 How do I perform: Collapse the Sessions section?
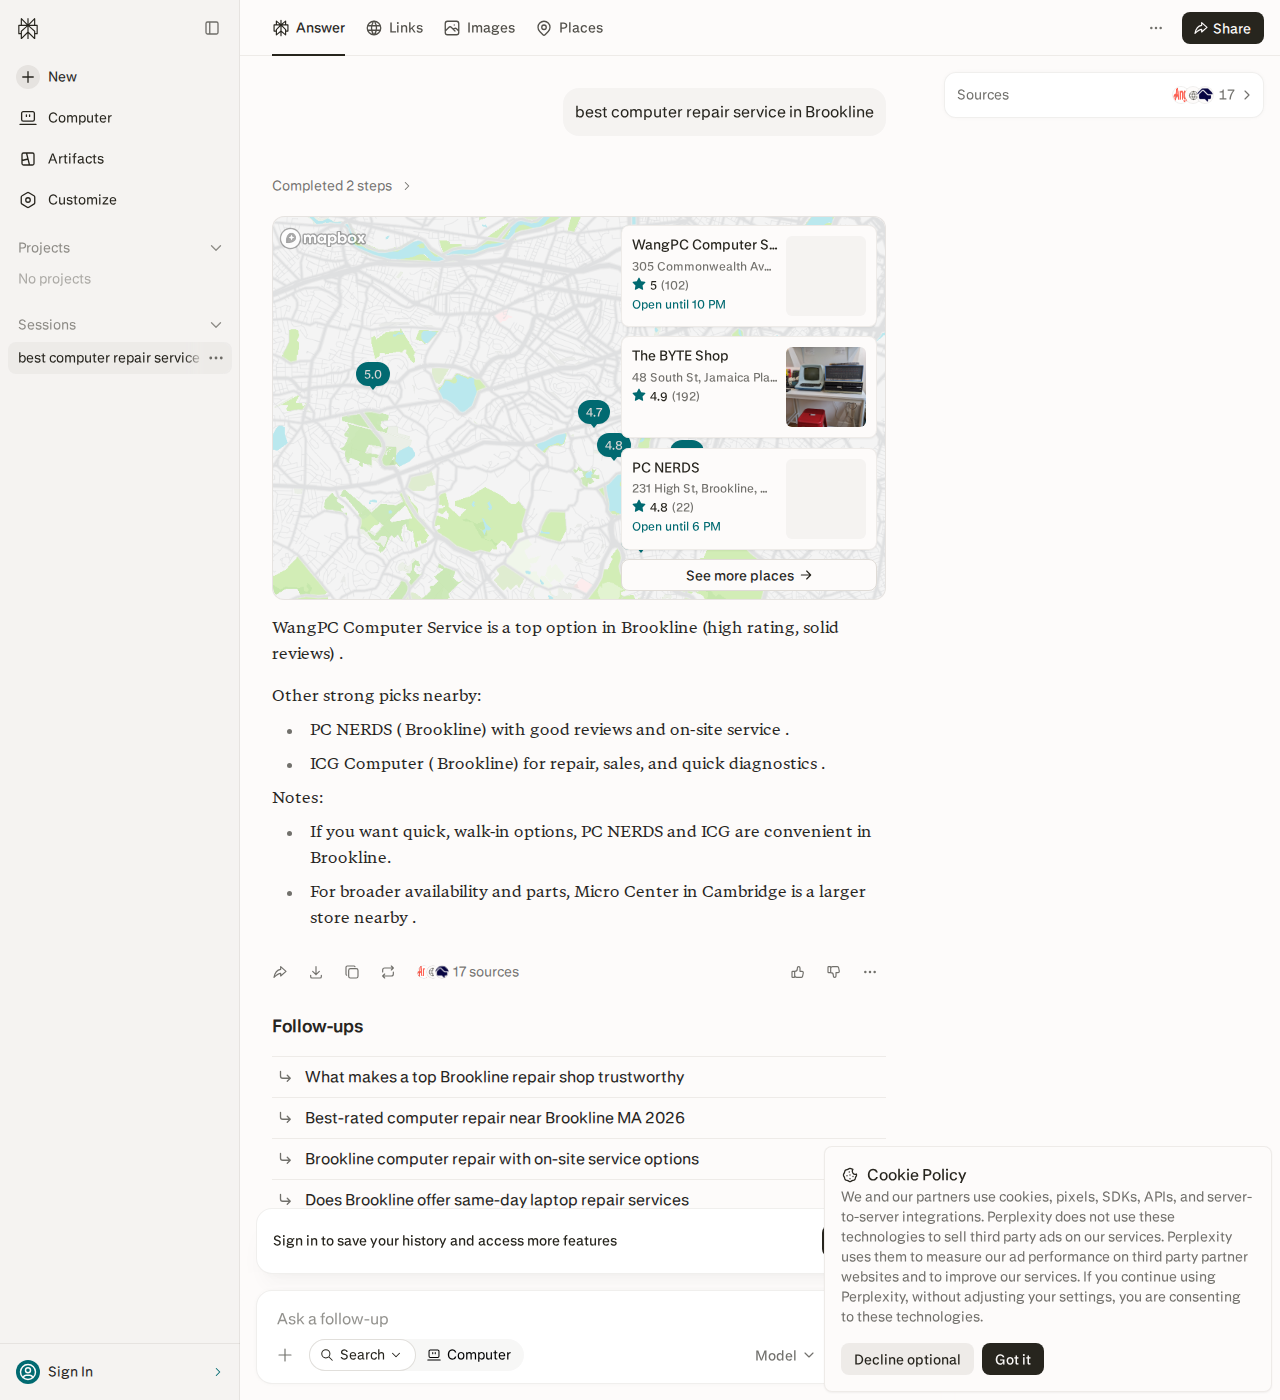[x=216, y=325]
